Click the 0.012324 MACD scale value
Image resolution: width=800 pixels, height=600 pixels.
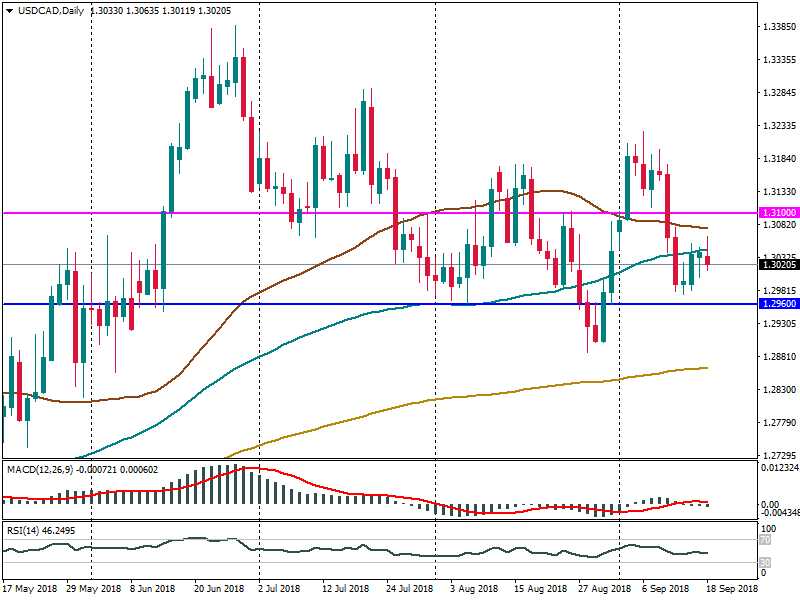pos(777,469)
